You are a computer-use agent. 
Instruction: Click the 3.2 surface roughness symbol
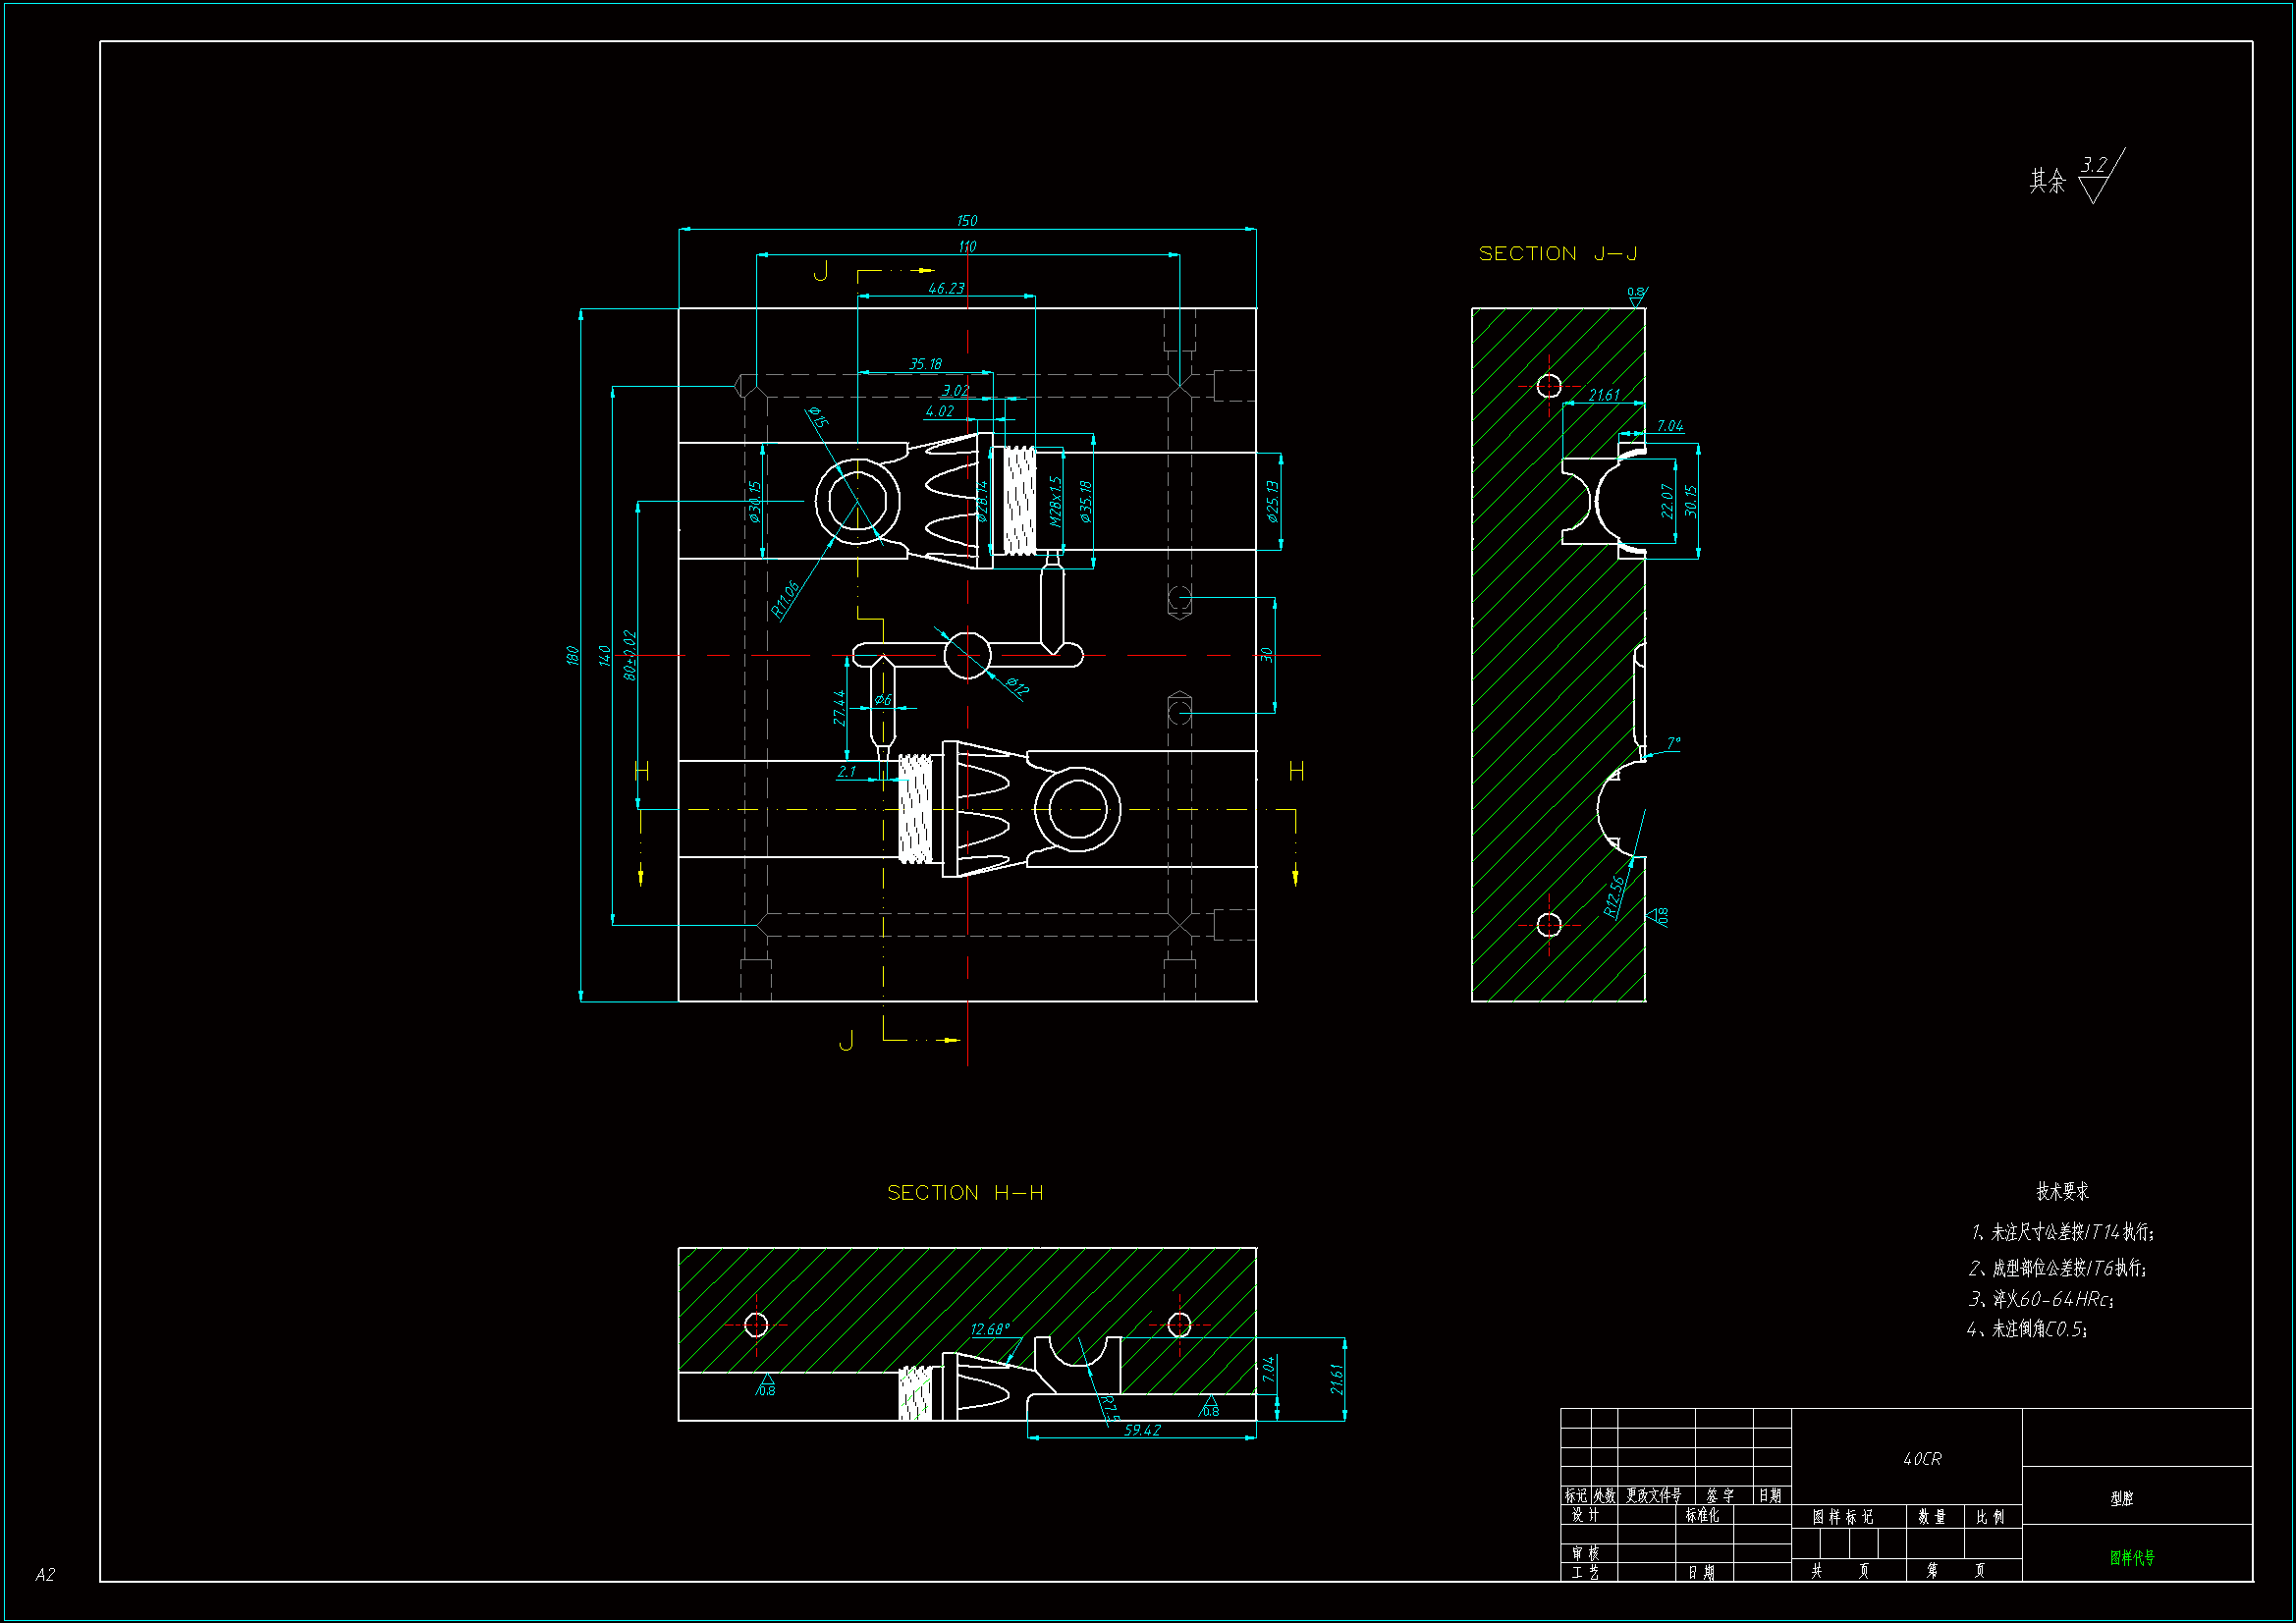click(x=2094, y=166)
